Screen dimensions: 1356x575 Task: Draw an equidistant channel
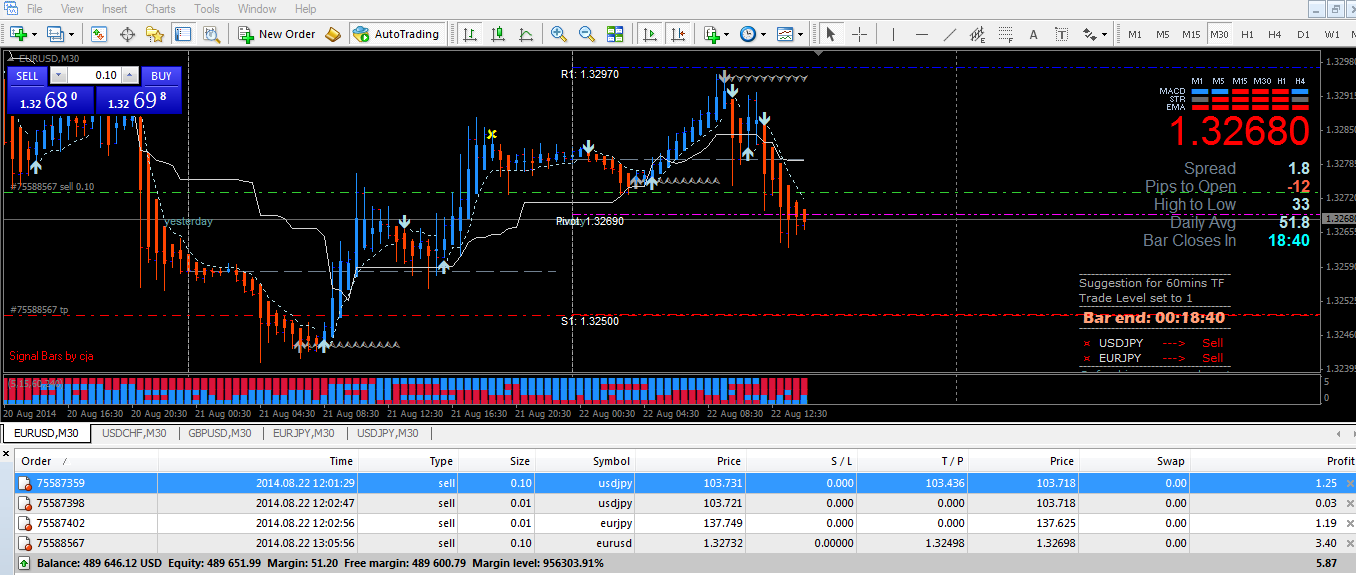tap(978, 34)
